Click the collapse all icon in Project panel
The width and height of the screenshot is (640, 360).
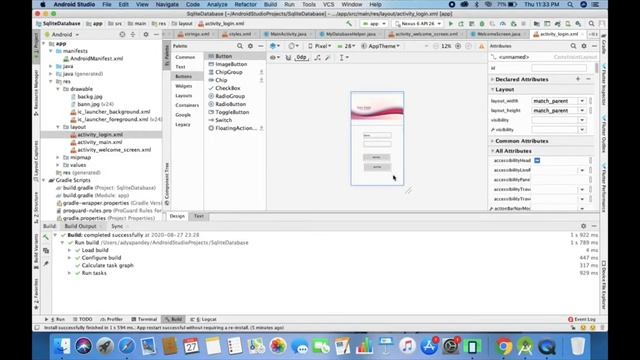[x=133, y=35]
